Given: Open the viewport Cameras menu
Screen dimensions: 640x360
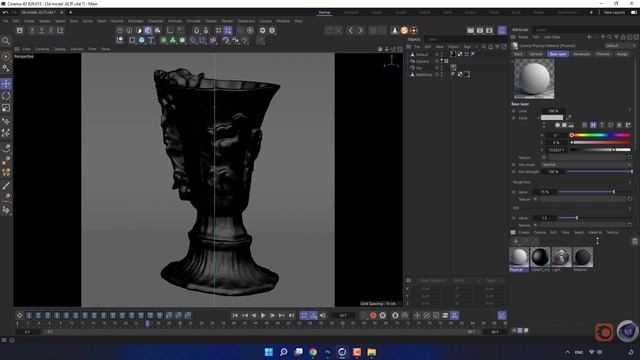Looking at the screenshot, I should (42, 49).
